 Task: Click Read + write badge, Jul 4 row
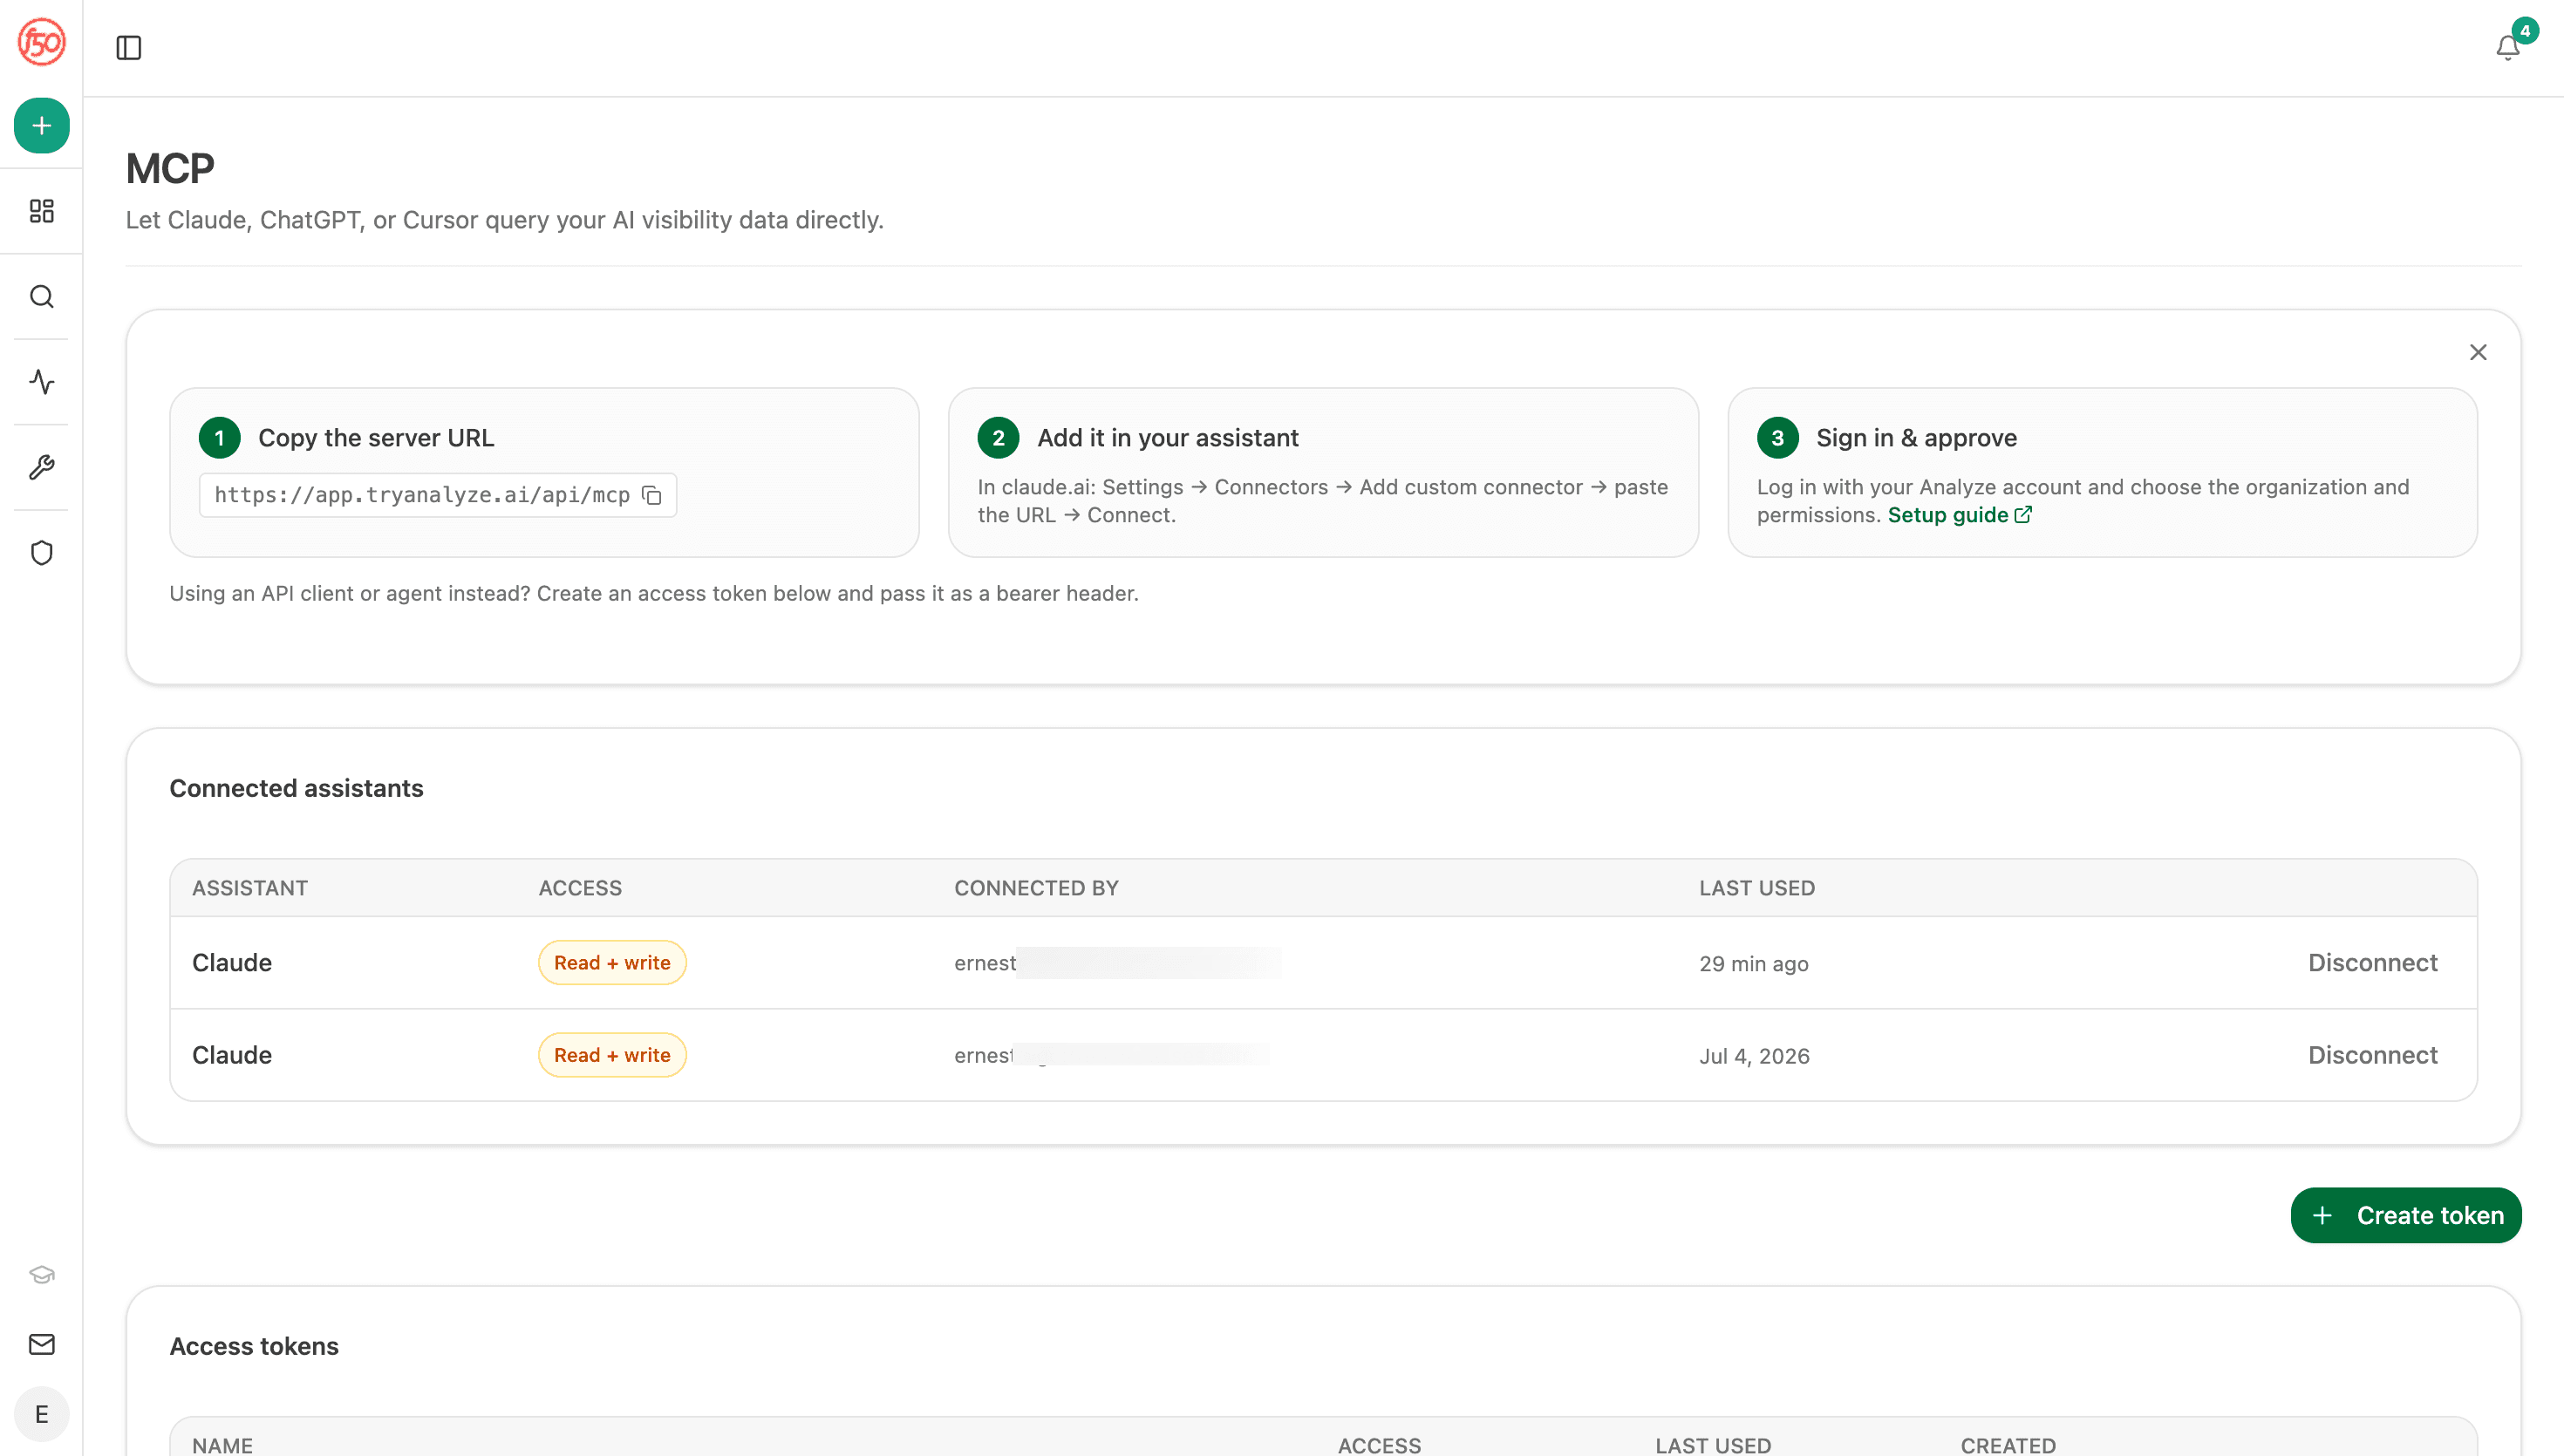[612, 1055]
